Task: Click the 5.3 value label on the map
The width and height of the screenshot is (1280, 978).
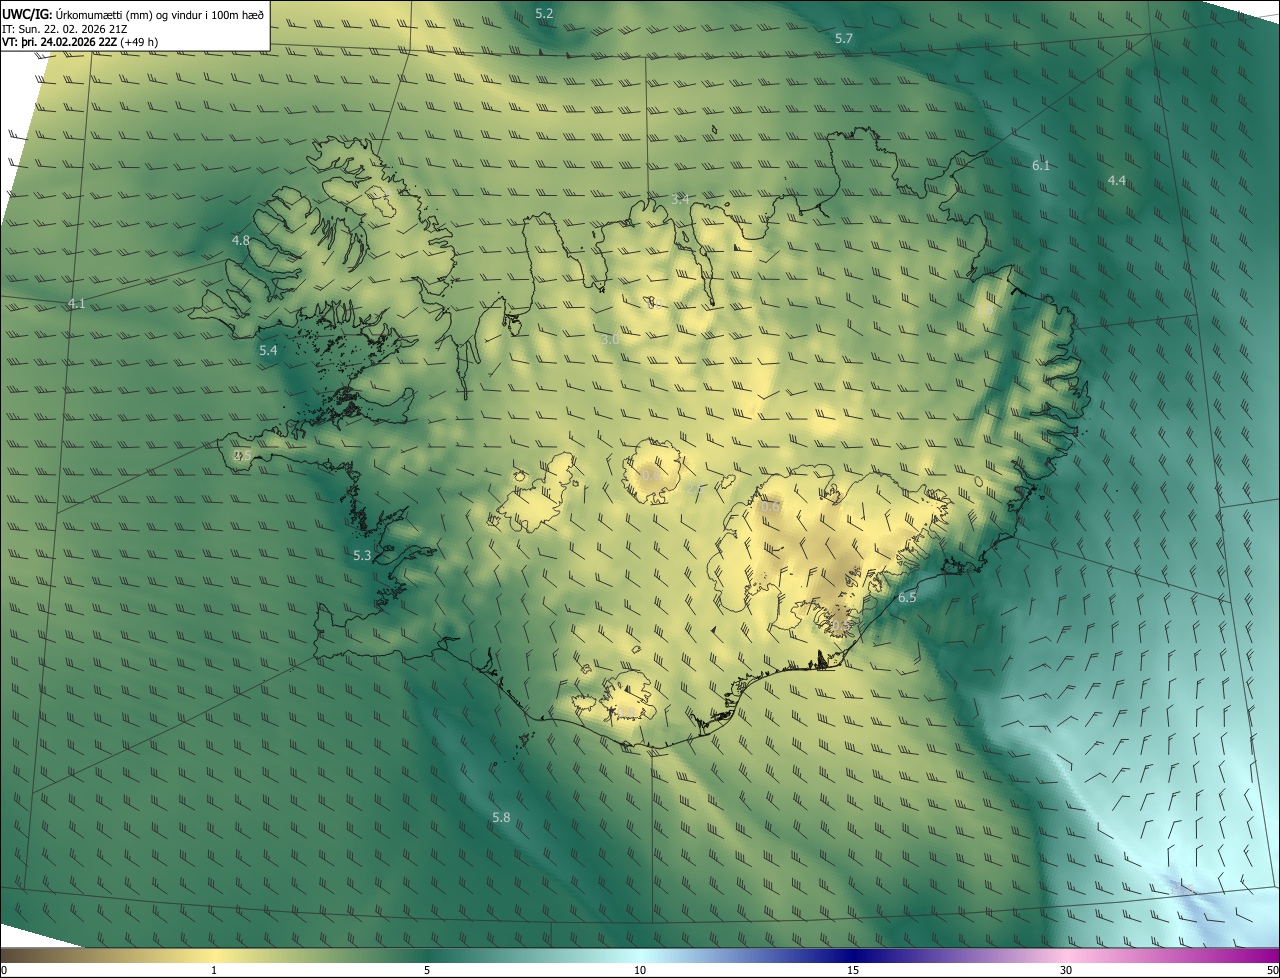Action: click(362, 555)
